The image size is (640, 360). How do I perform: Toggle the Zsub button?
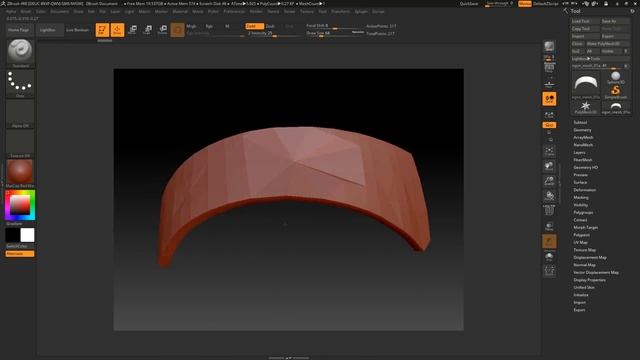click(x=270, y=26)
